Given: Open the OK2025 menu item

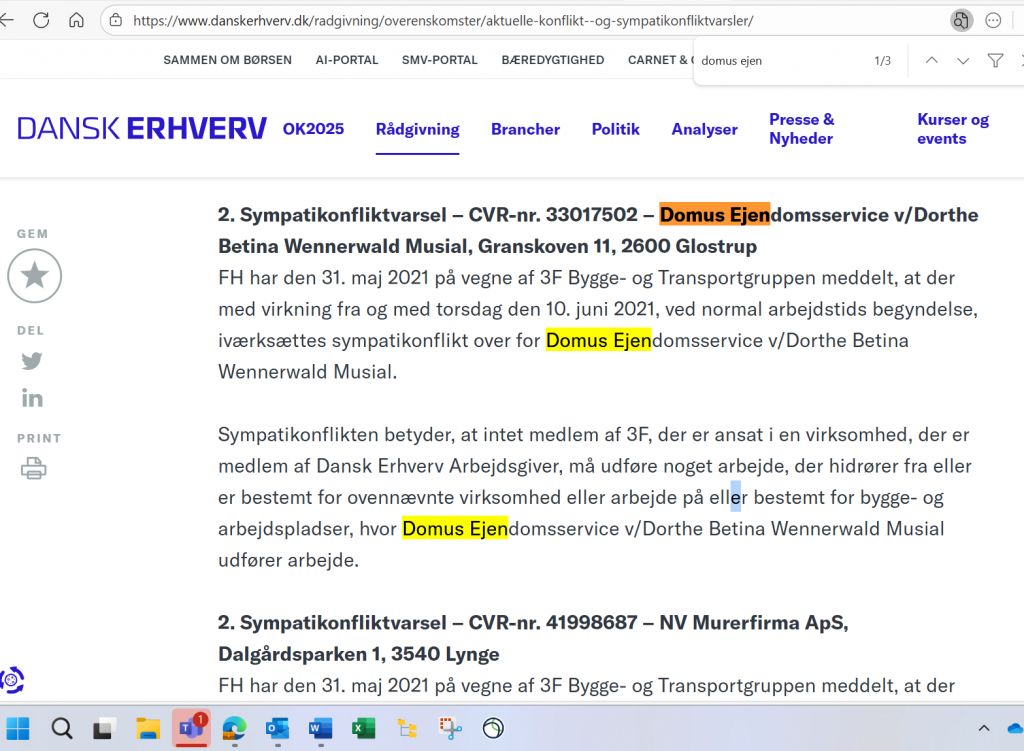Looking at the screenshot, I should [x=313, y=129].
